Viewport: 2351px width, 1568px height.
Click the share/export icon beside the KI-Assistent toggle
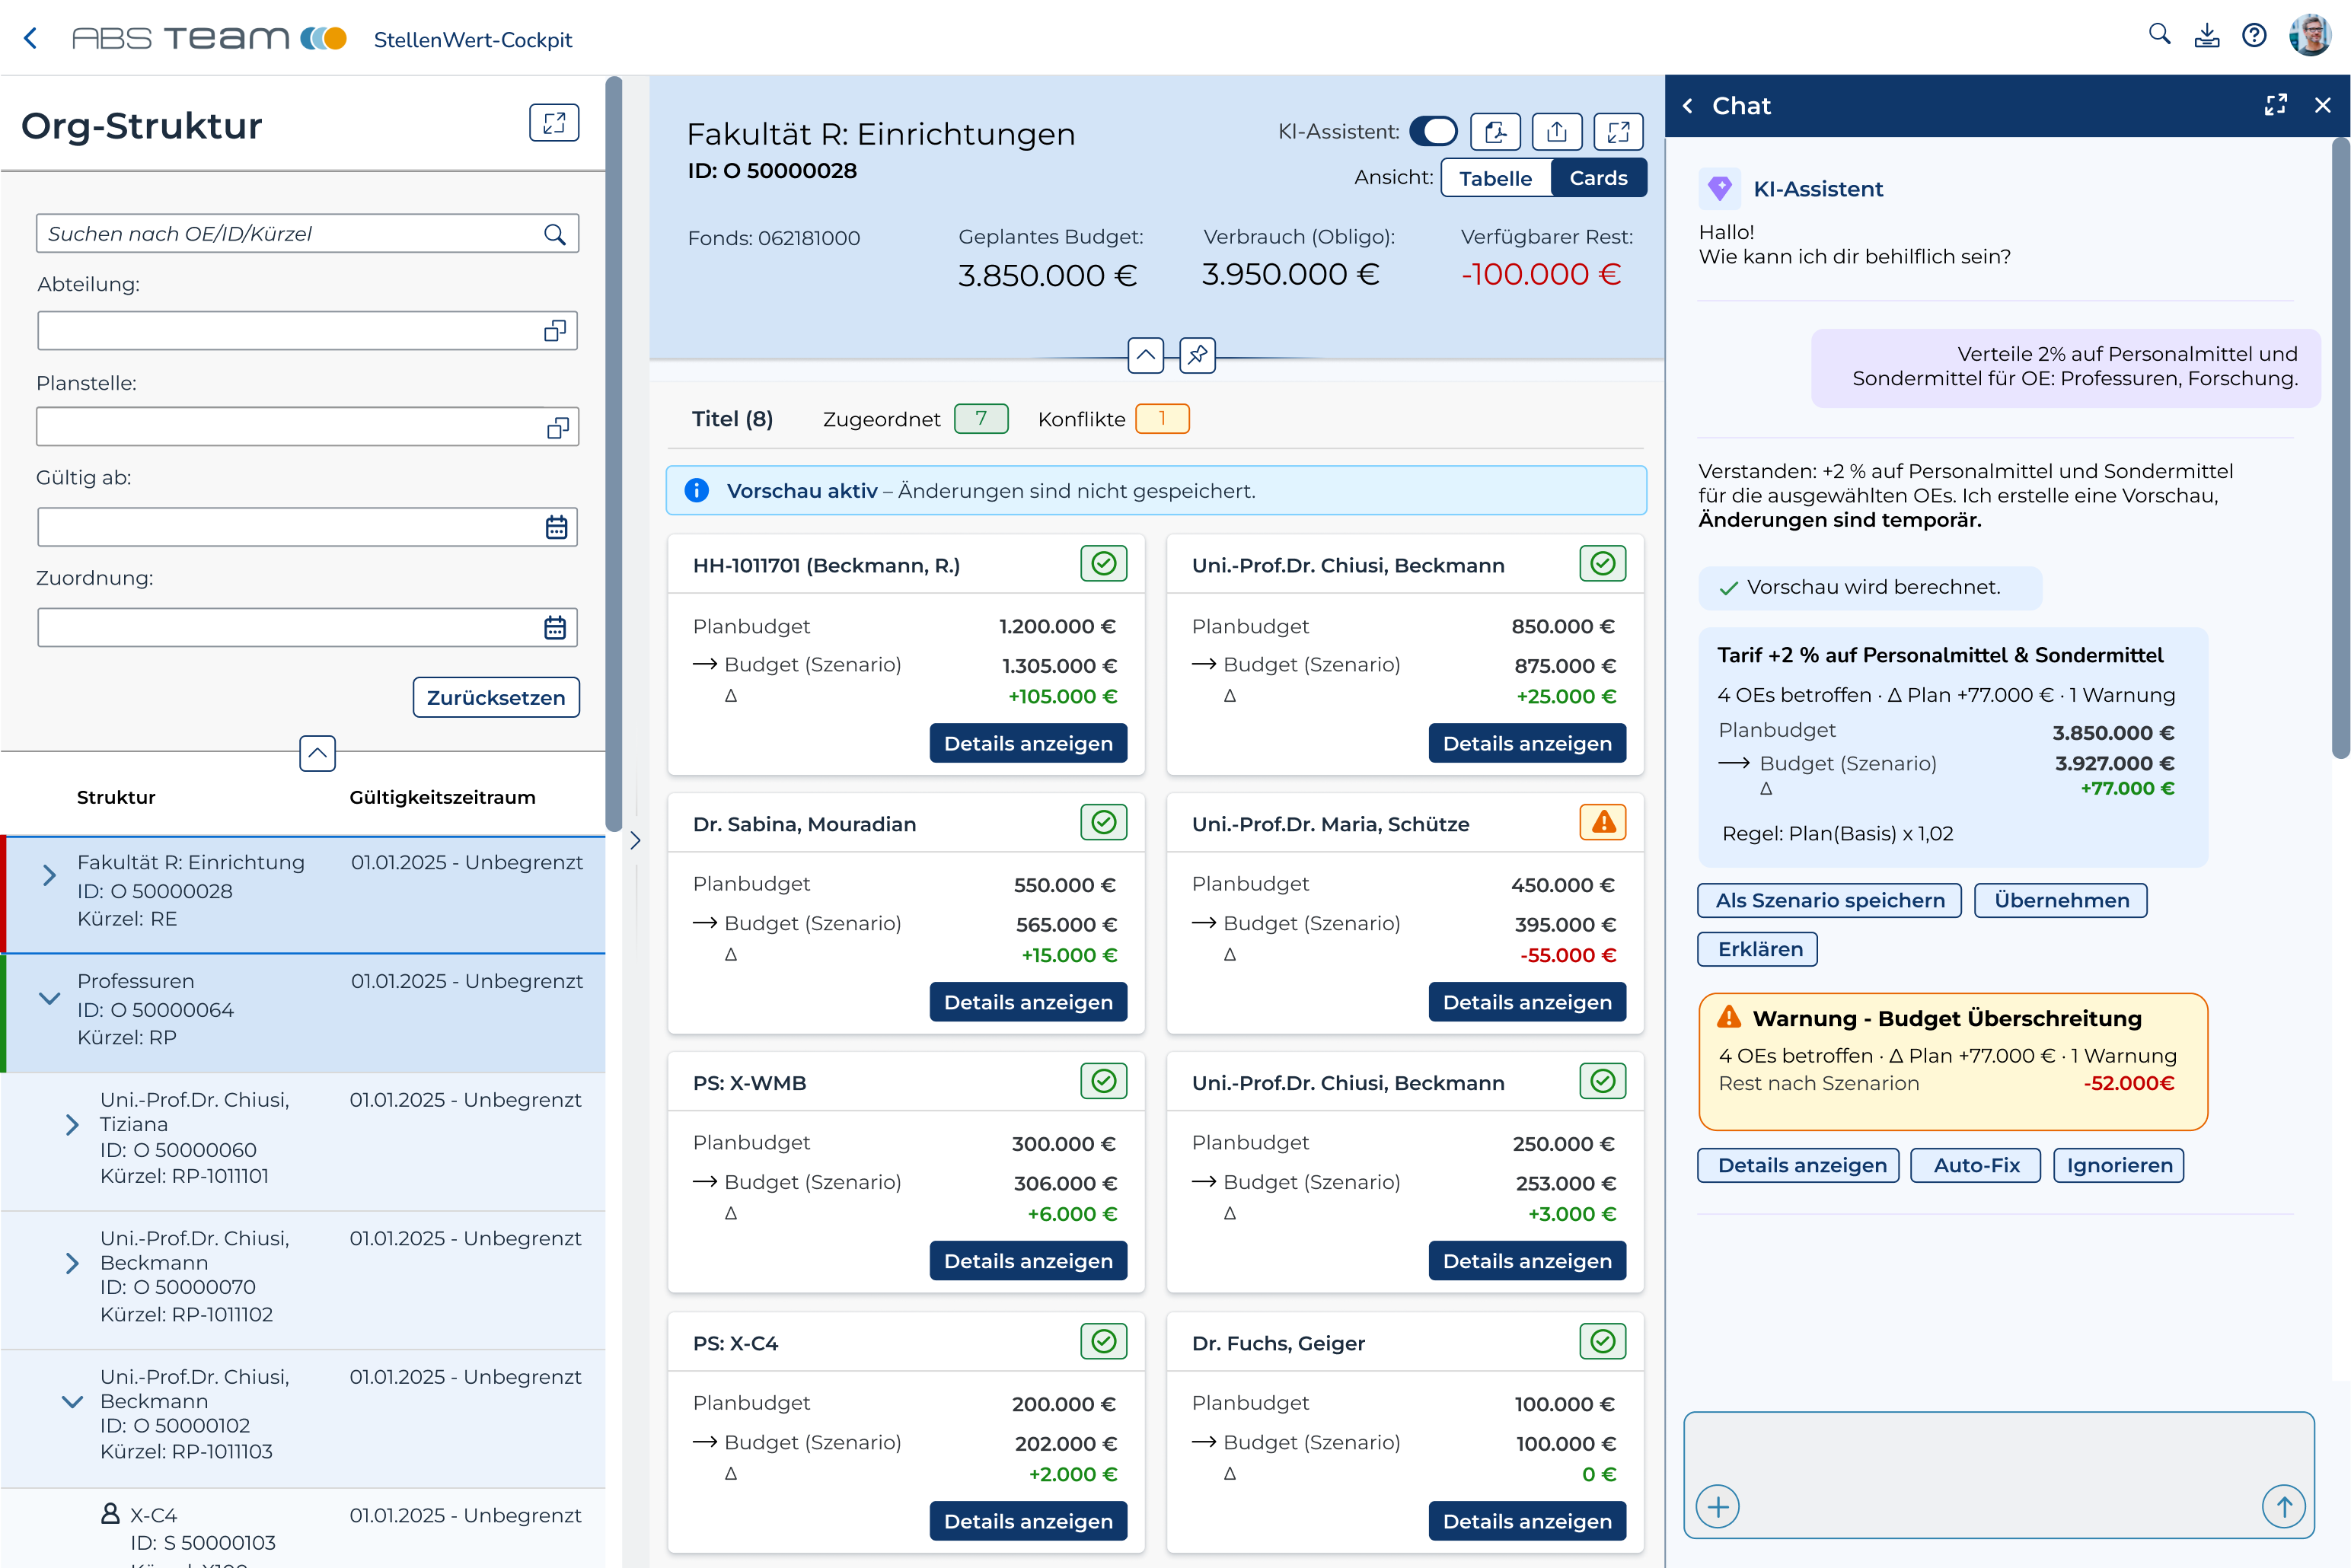tap(1557, 132)
